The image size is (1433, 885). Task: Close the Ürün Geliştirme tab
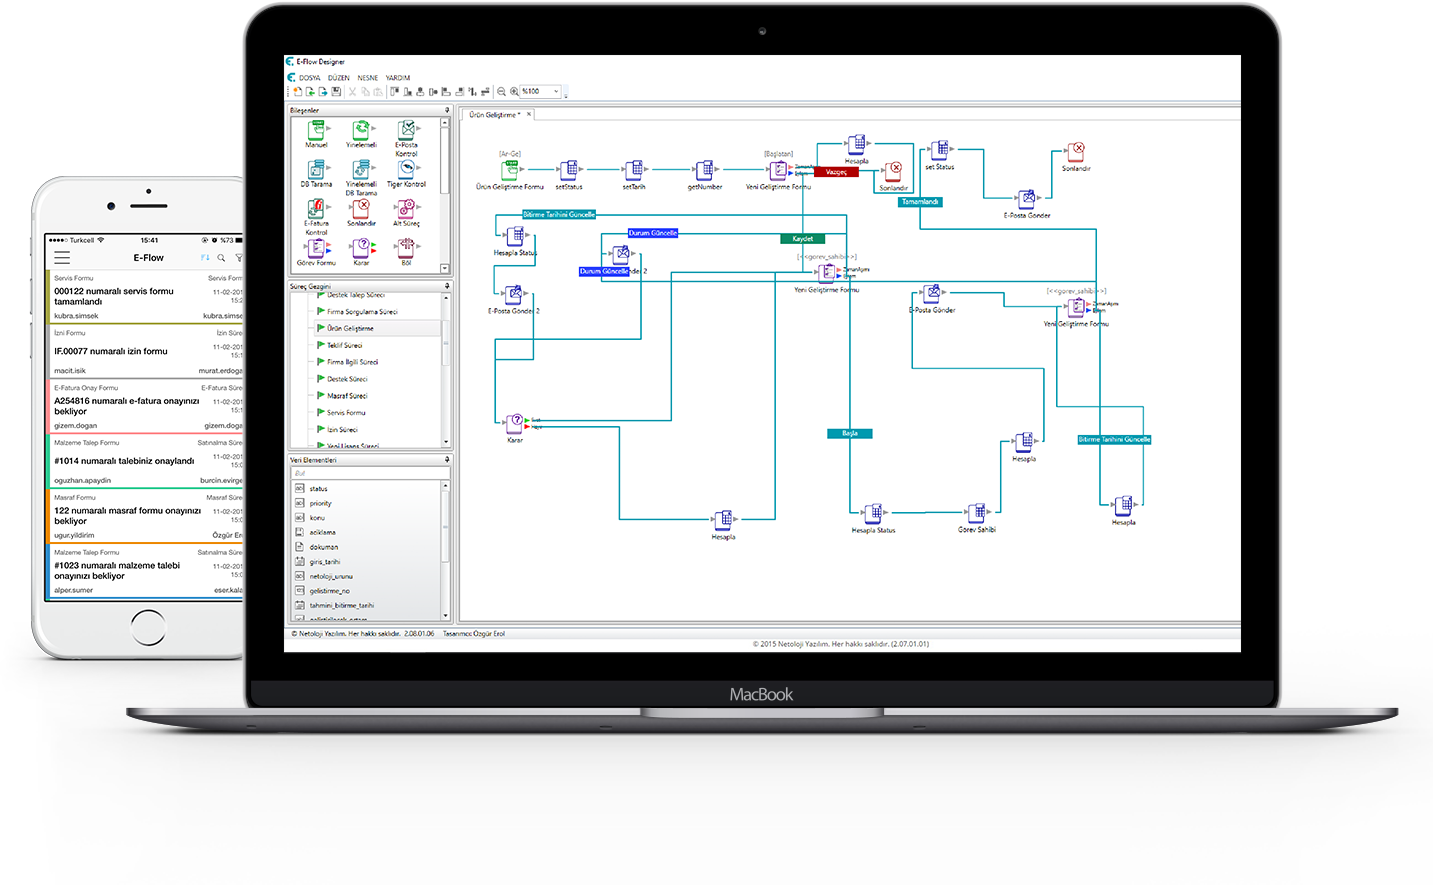point(530,114)
